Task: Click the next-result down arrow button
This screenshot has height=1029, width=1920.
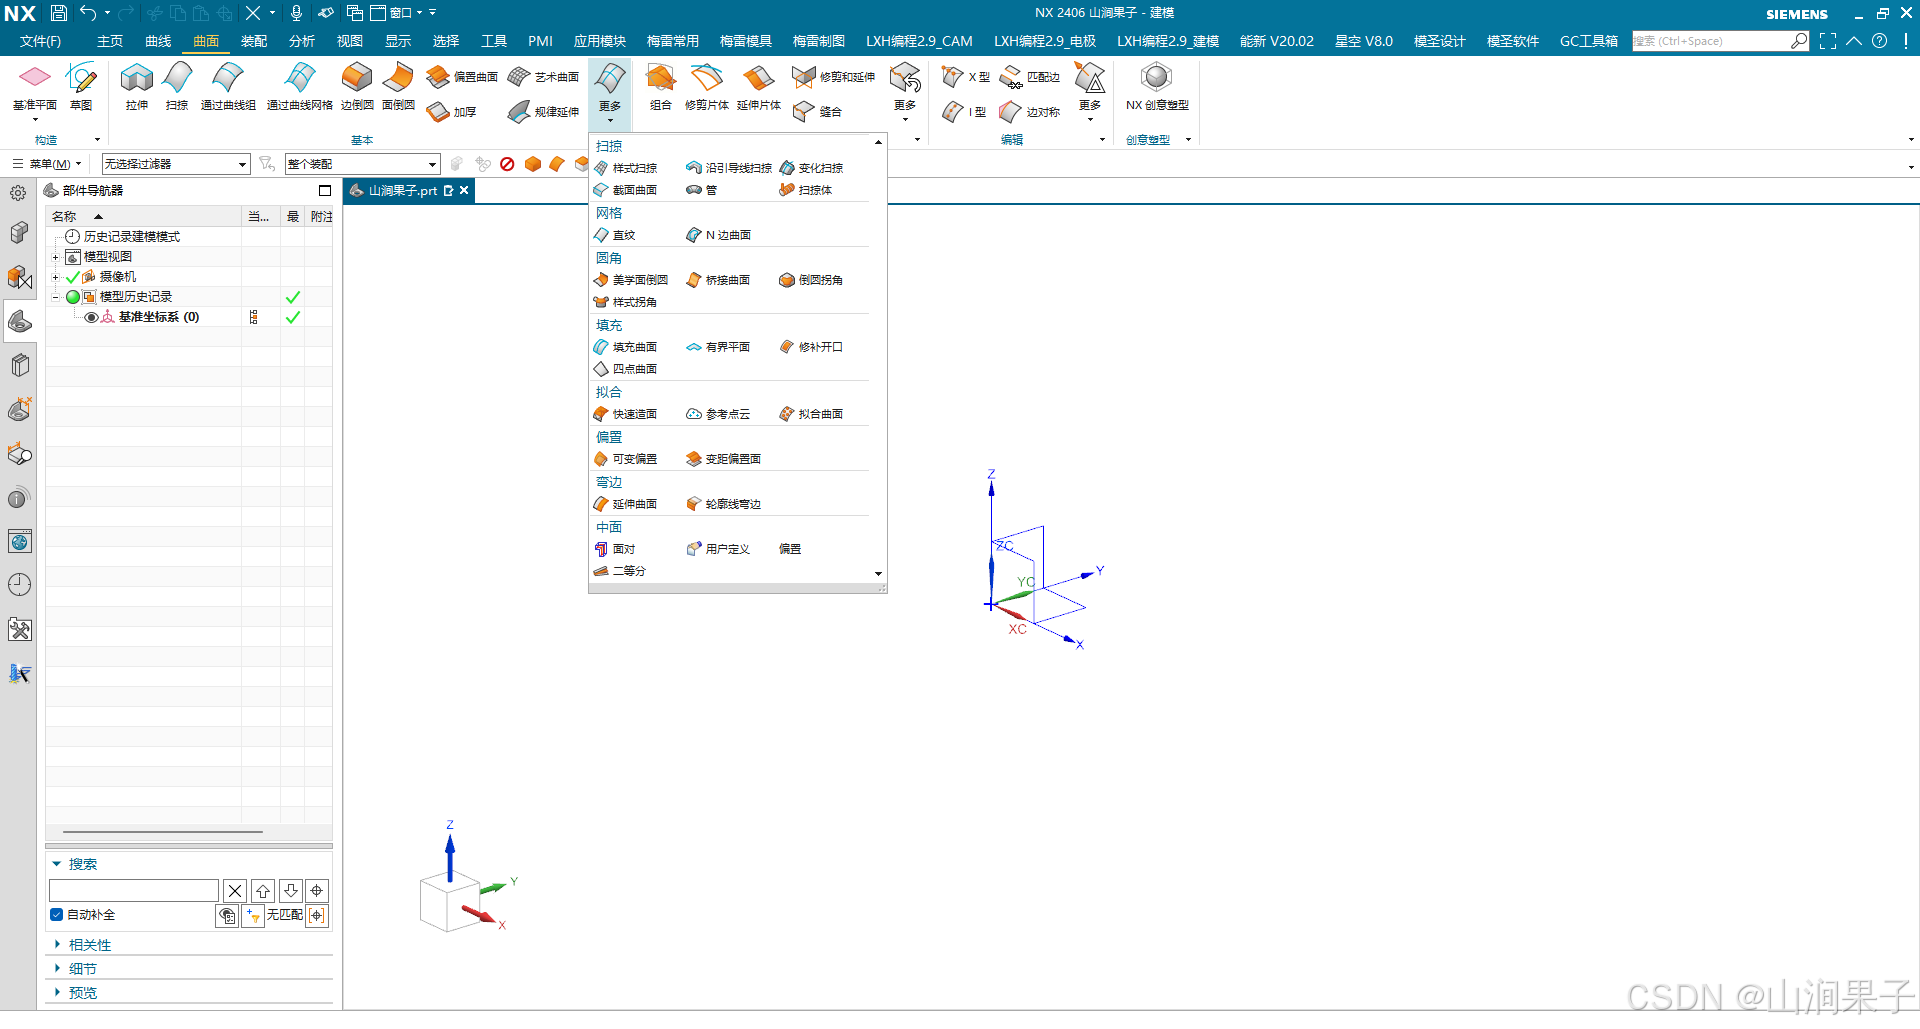Action: [x=291, y=891]
